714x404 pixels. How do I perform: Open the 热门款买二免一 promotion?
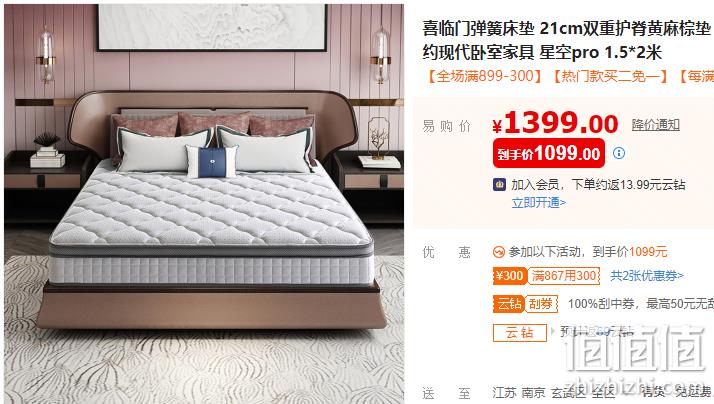(609, 76)
